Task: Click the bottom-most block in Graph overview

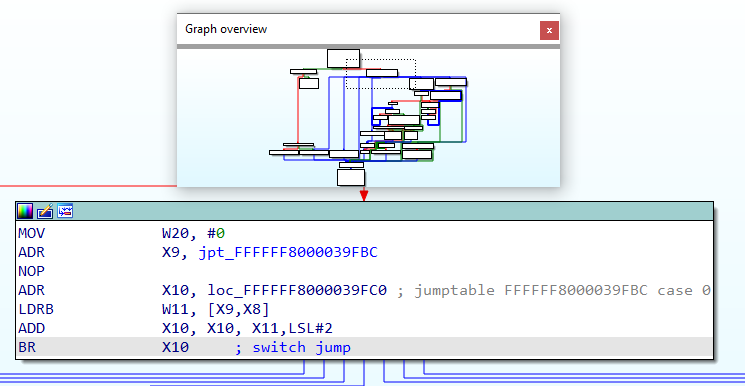Action: point(351,177)
